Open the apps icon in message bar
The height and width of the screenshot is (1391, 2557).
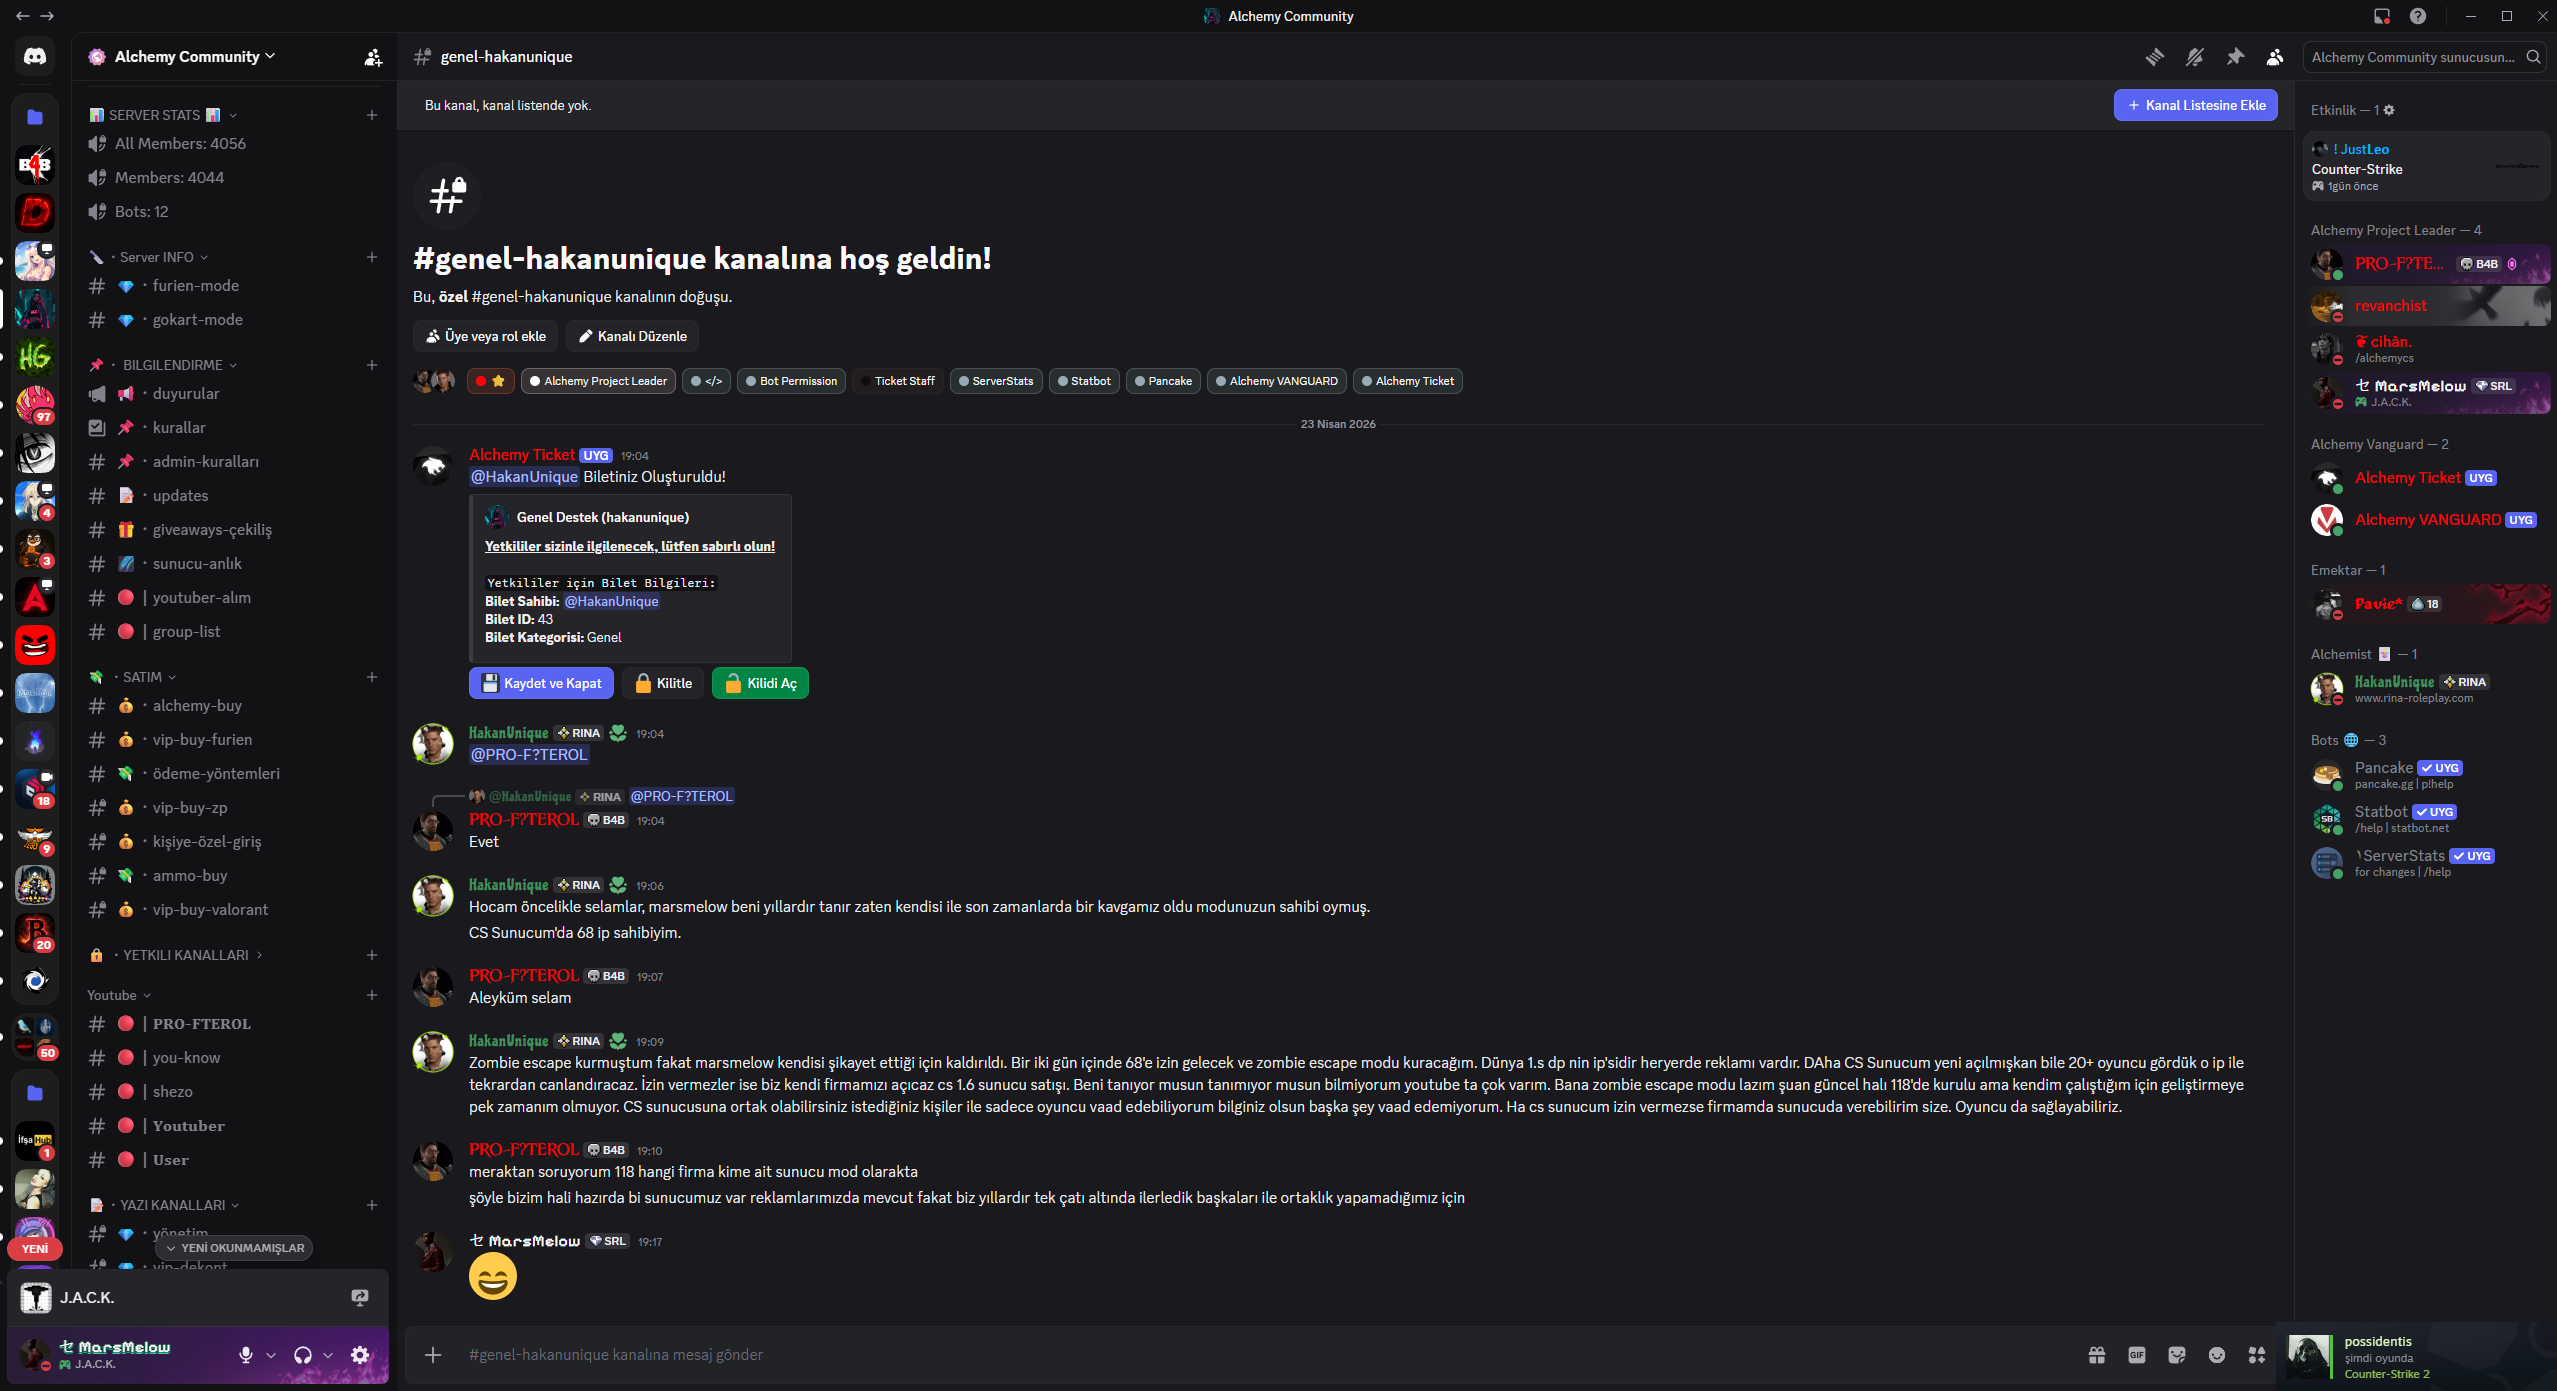pyautogui.click(x=2257, y=1355)
